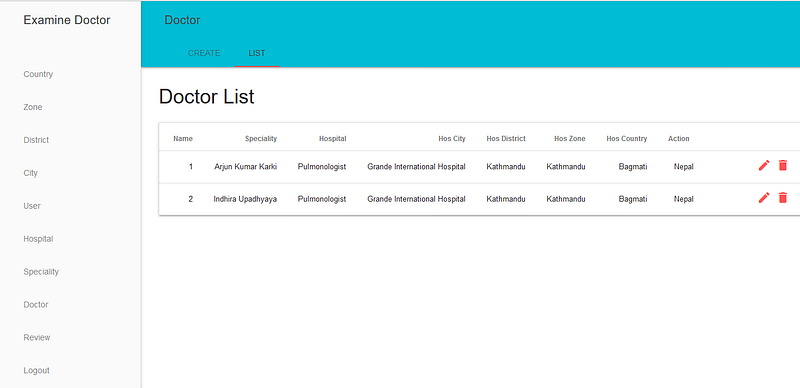Viewport: 800px width, 388px height.
Task: Click the Doctor title in the top bar
Action: tap(182, 20)
